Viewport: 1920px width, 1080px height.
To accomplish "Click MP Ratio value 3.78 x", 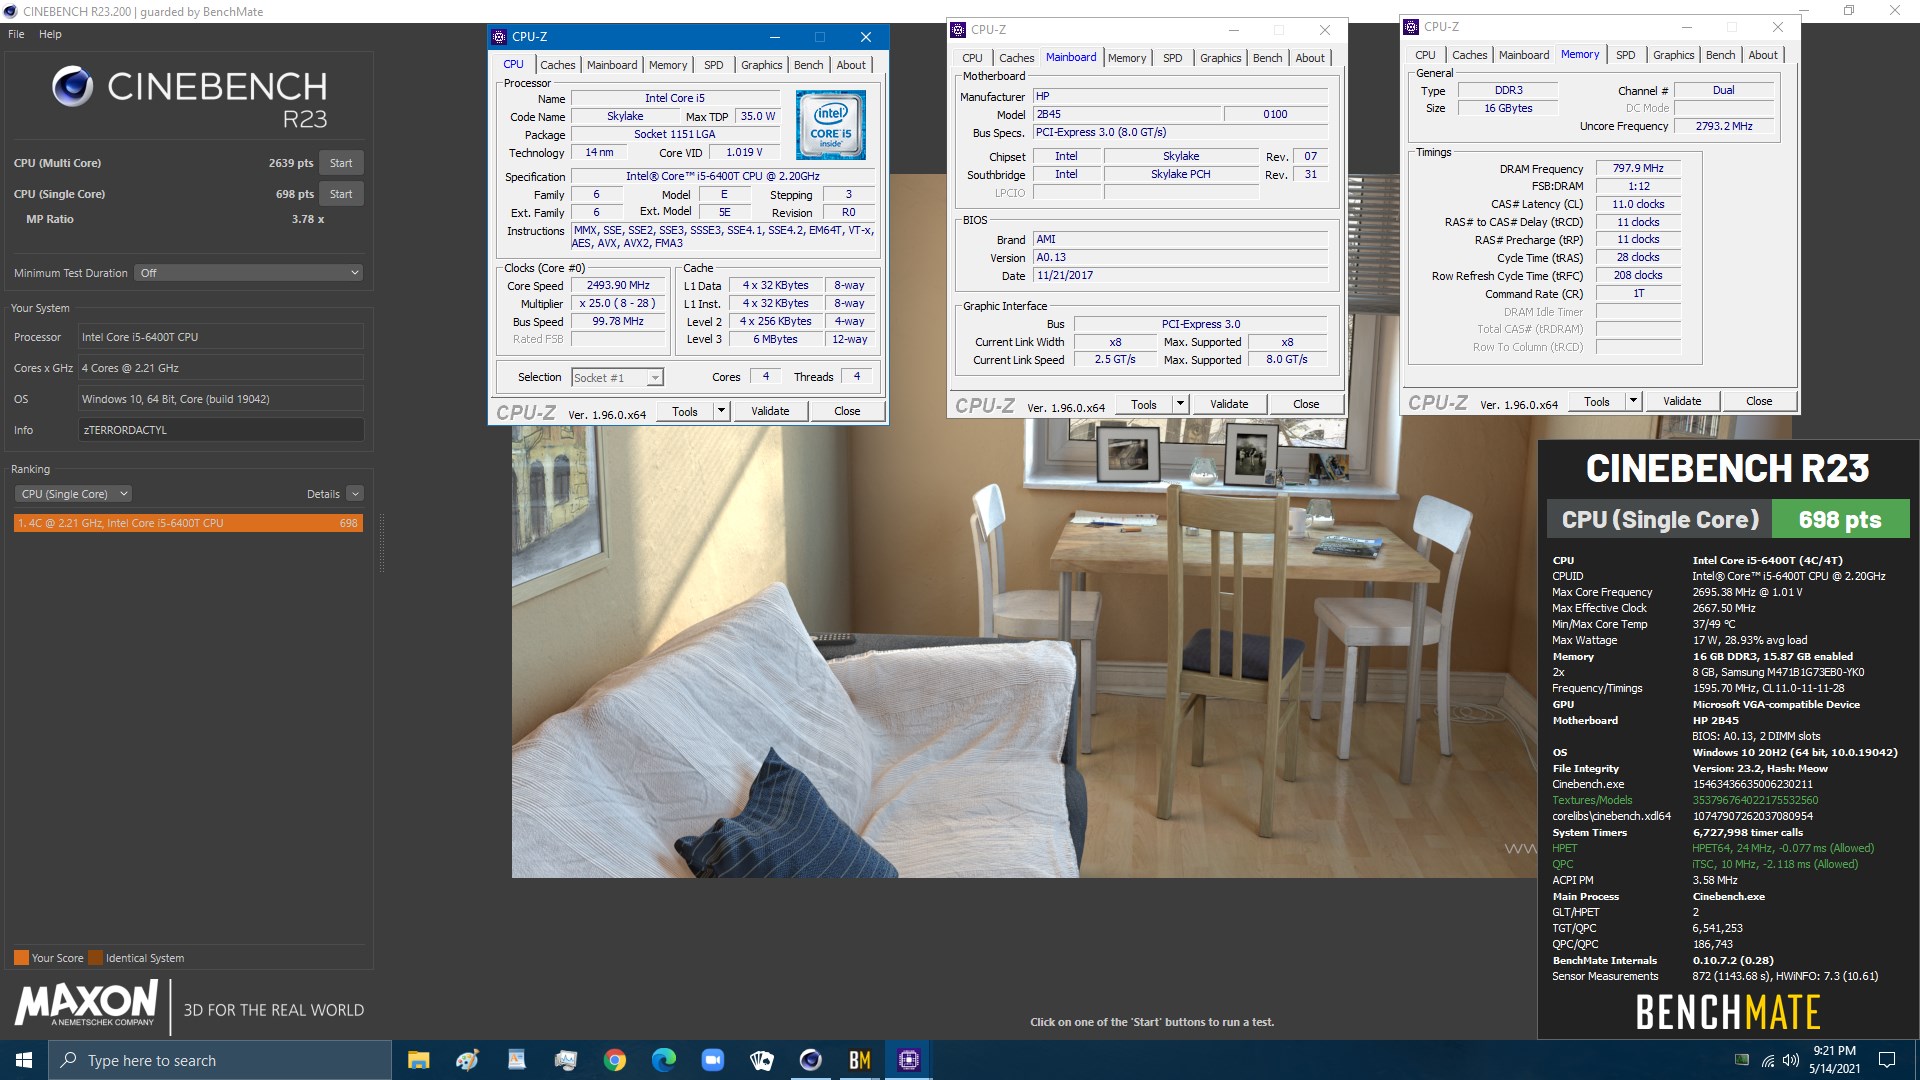I will (x=308, y=219).
